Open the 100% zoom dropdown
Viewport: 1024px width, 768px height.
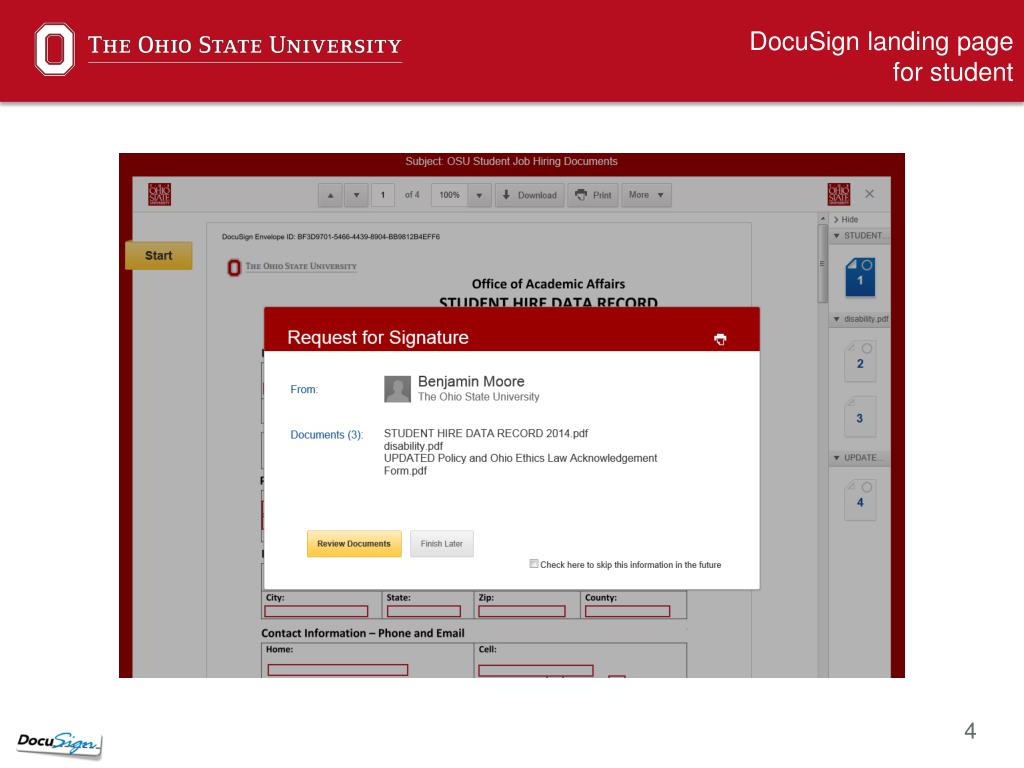[479, 195]
